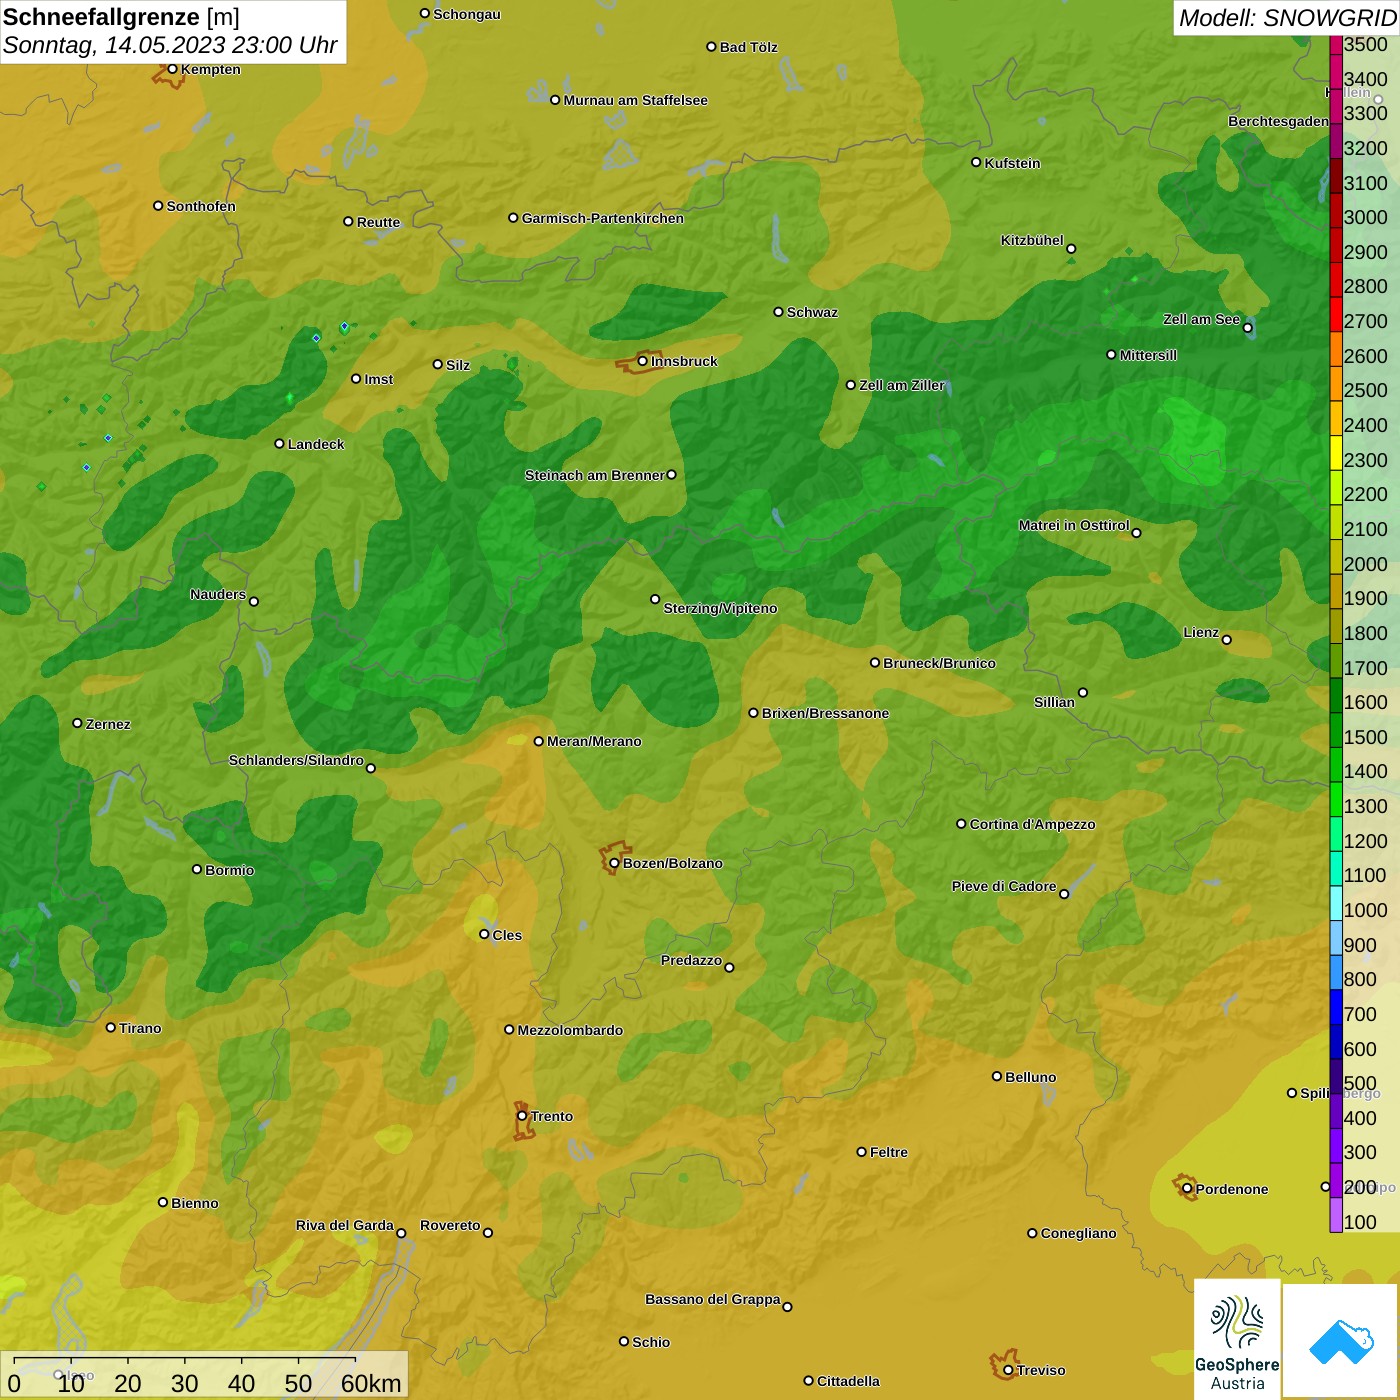1400x1400 pixels.
Task: Click the Conegliano label
Action: (1078, 1233)
